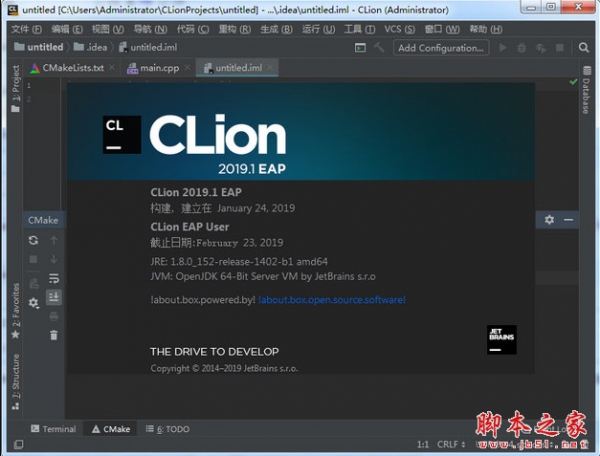Click the CMake panel title
Image resolution: width=600 pixels, height=456 pixels.
(43, 220)
